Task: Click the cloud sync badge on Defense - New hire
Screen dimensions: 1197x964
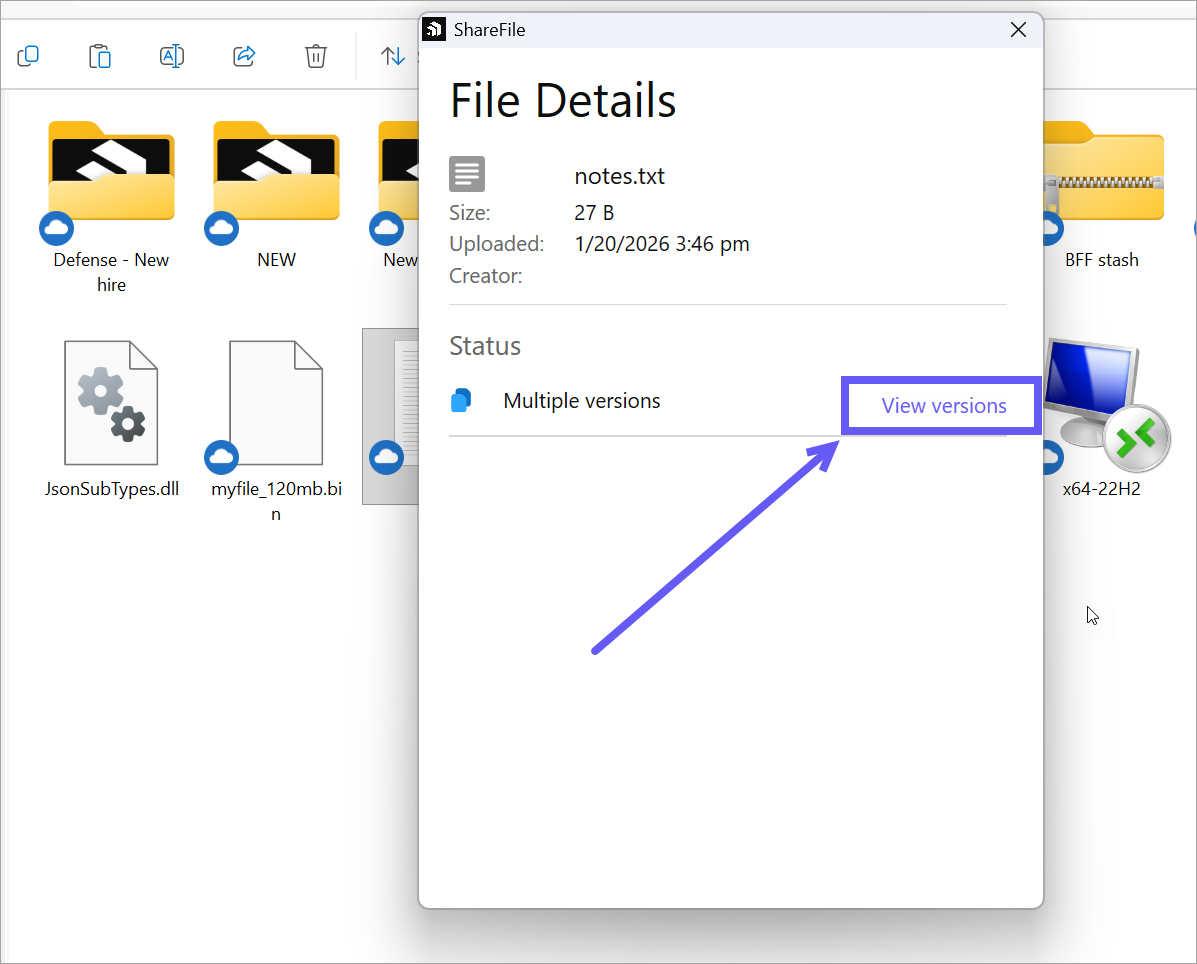Action: click(x=56, y=228)
